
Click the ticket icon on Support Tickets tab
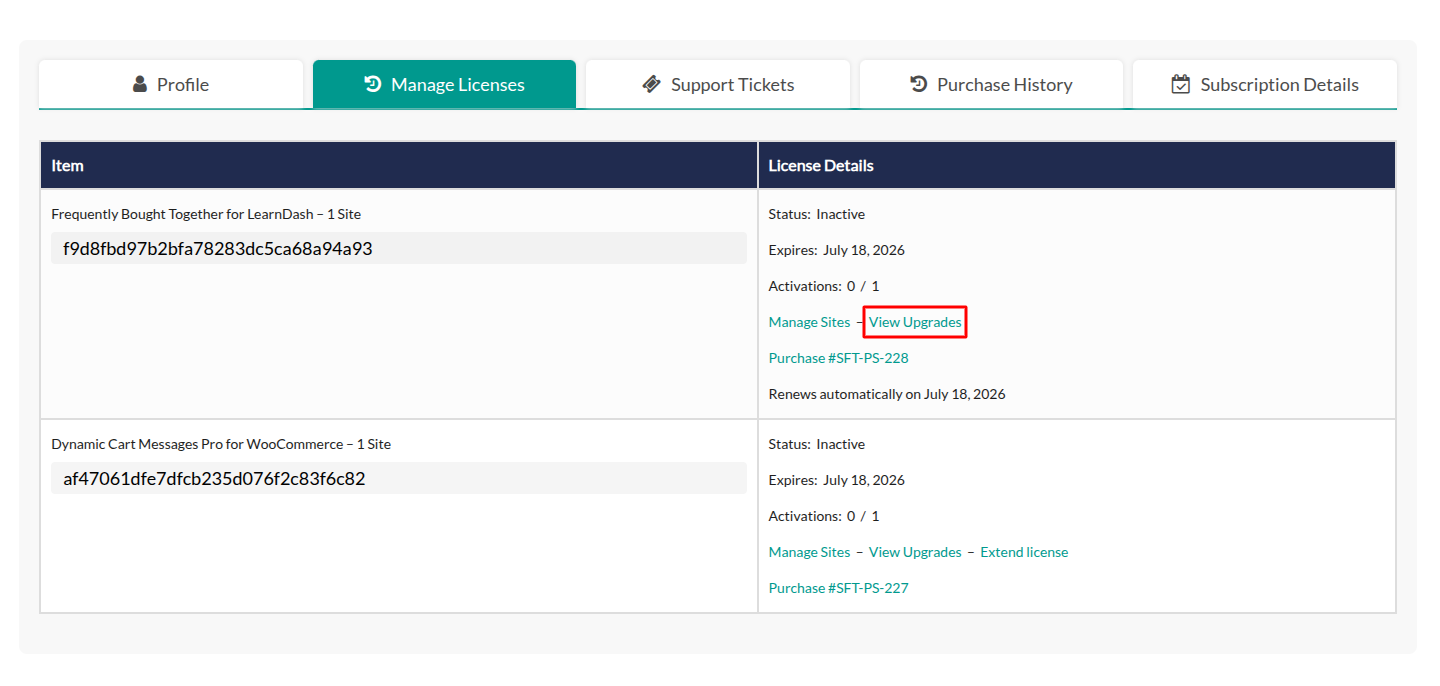pyautogui.click(x=652, y=85)
